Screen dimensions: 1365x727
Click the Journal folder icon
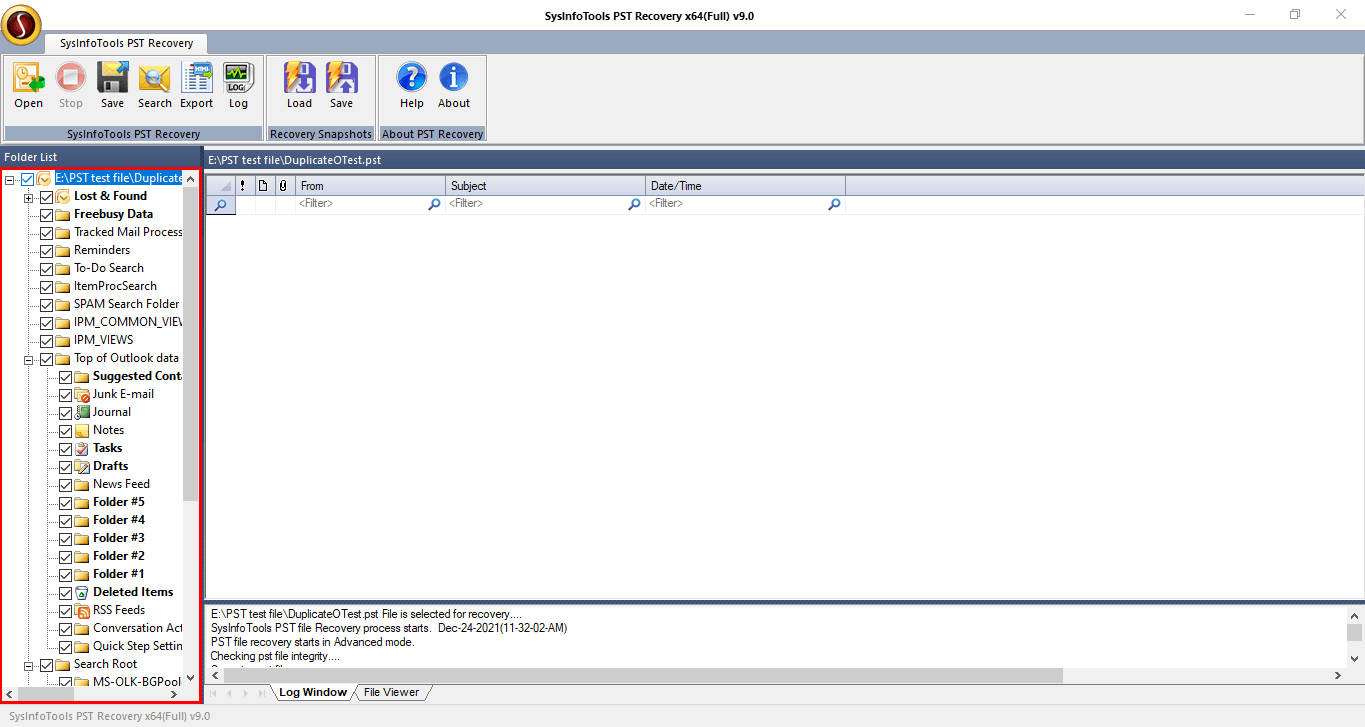83,412
